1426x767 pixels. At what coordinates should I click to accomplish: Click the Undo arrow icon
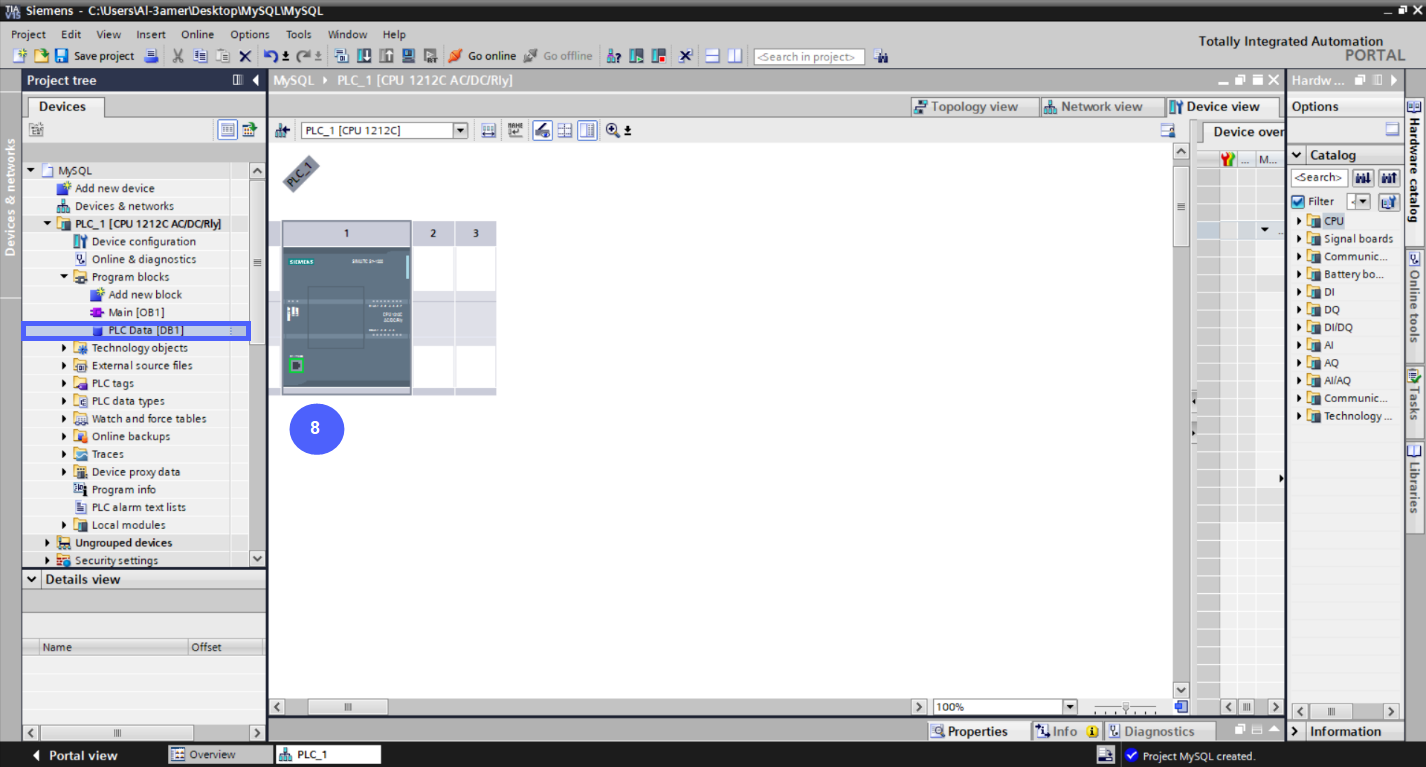coord(270,56)
